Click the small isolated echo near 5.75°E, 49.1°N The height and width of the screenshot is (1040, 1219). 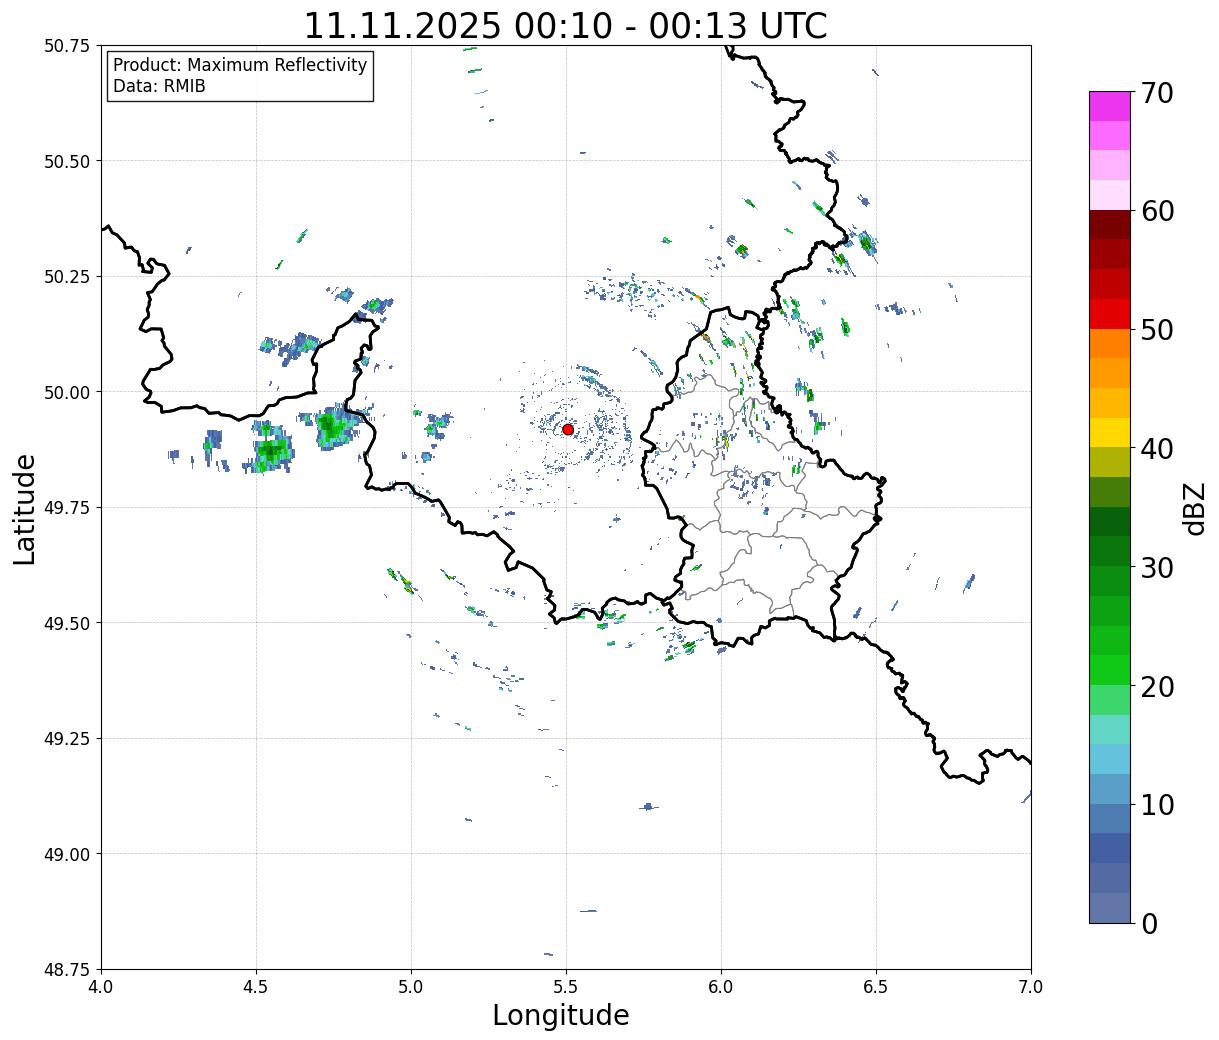[x=649, y=806]
